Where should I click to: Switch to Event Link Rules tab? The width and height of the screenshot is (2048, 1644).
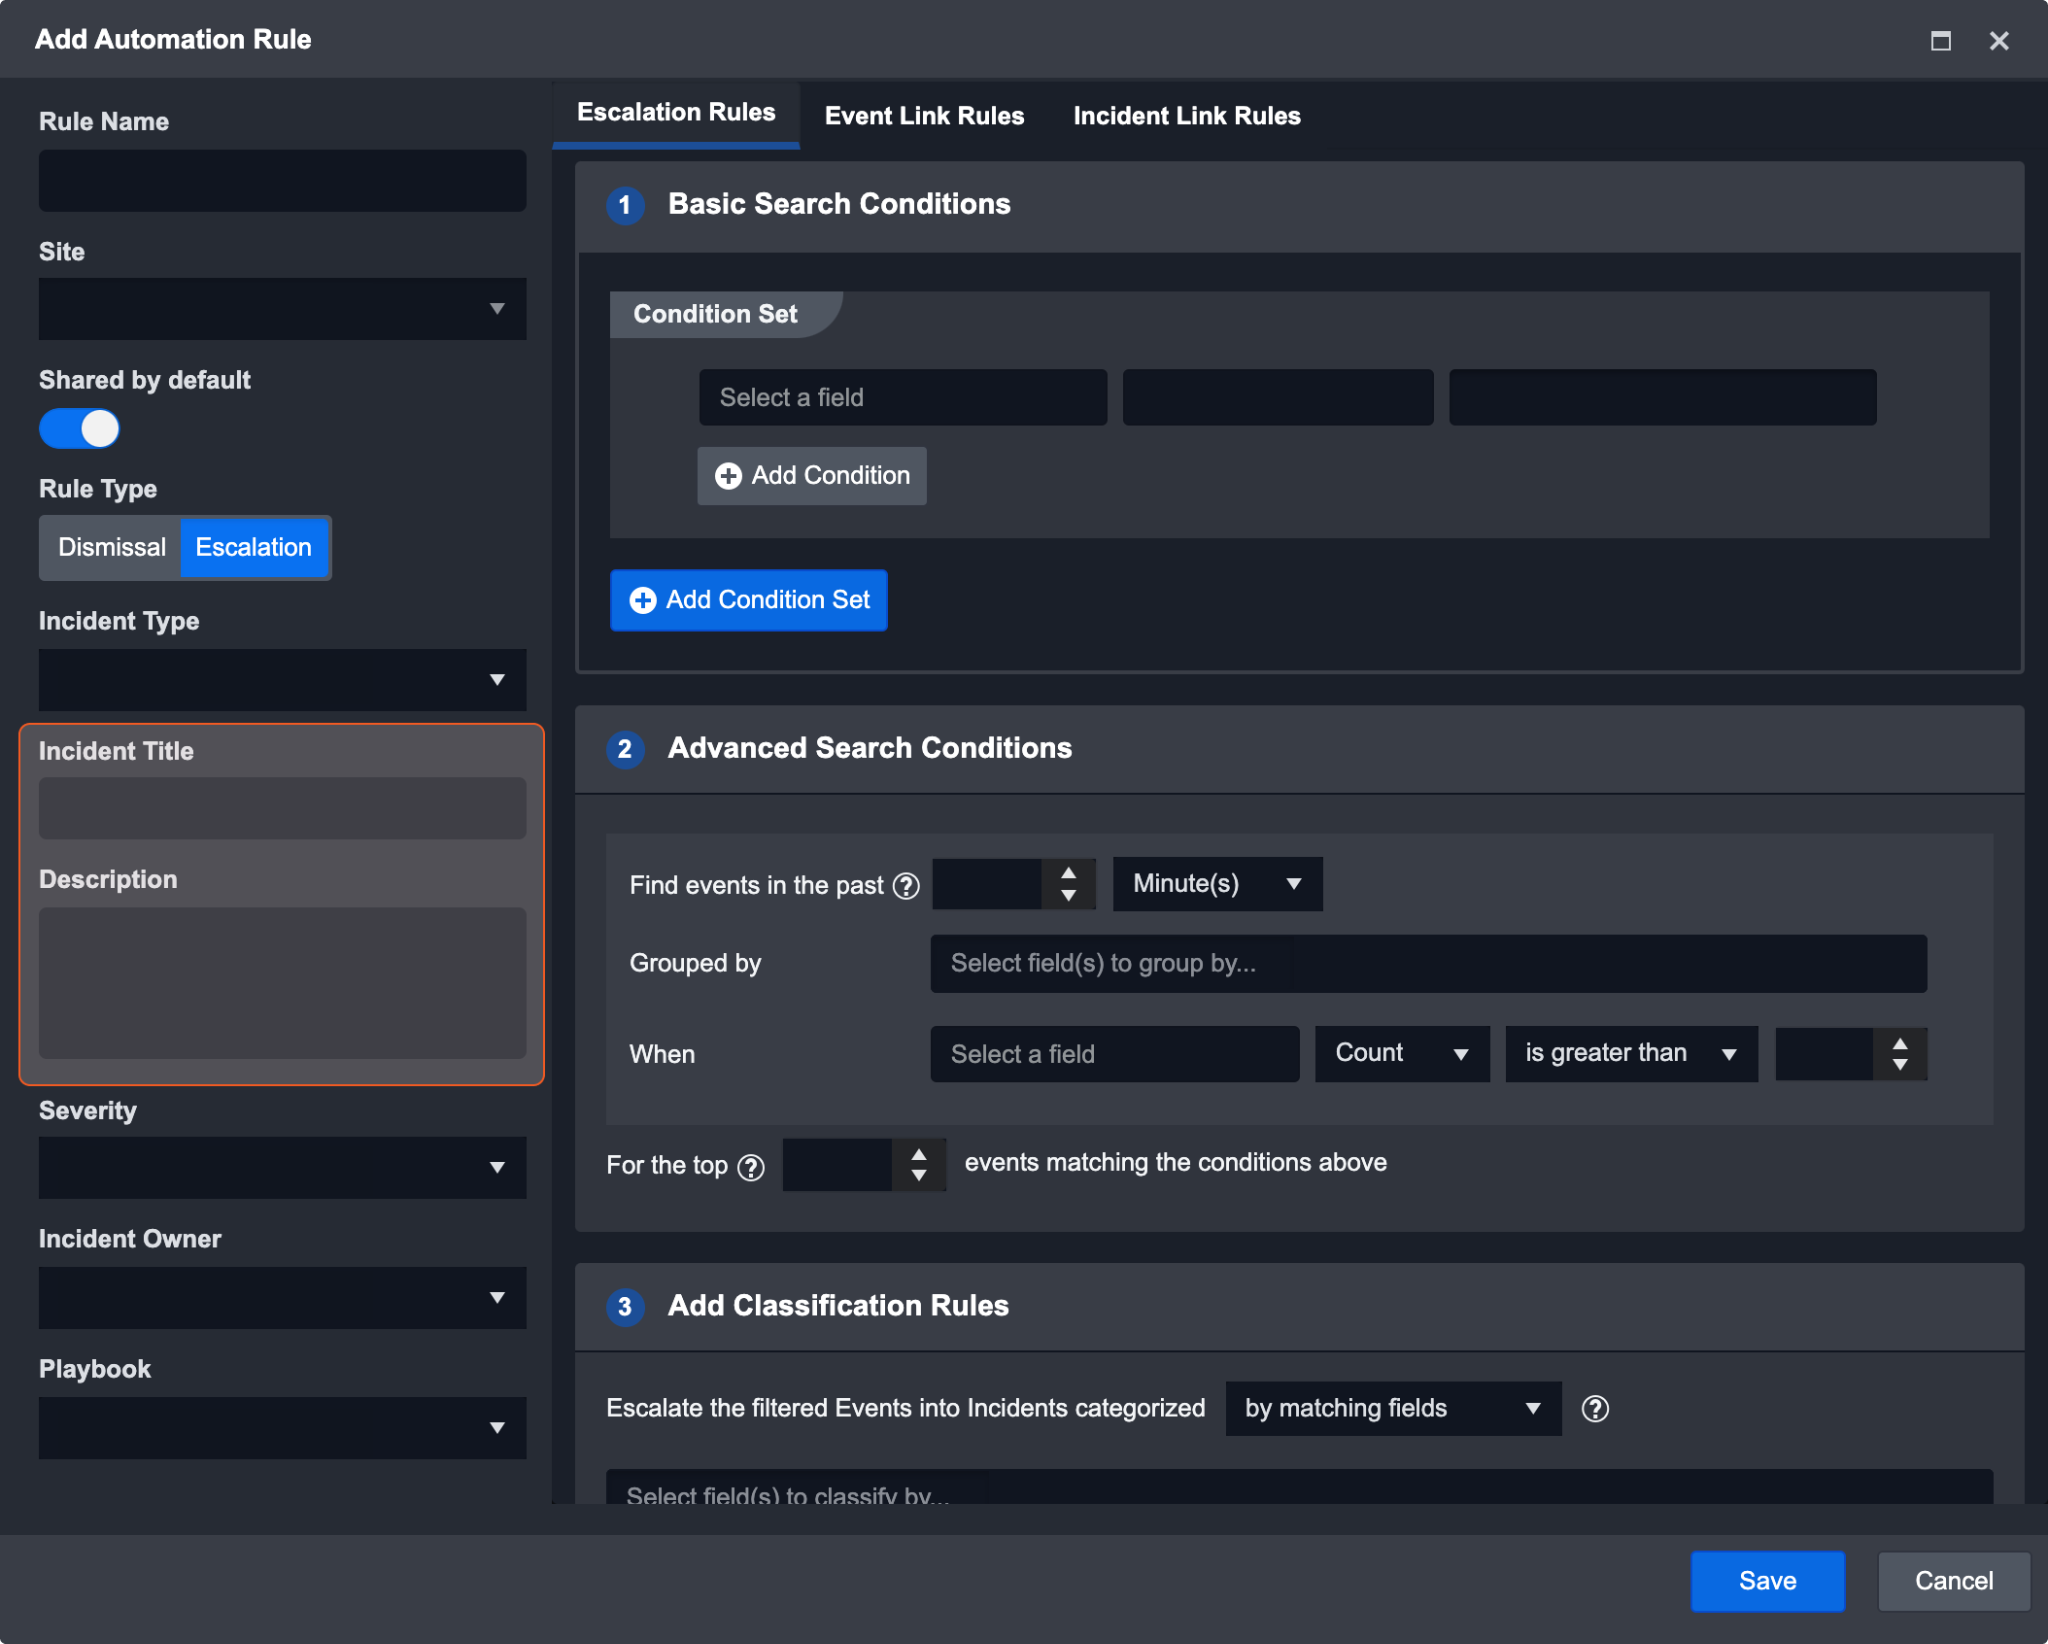(x=924, y=116)
